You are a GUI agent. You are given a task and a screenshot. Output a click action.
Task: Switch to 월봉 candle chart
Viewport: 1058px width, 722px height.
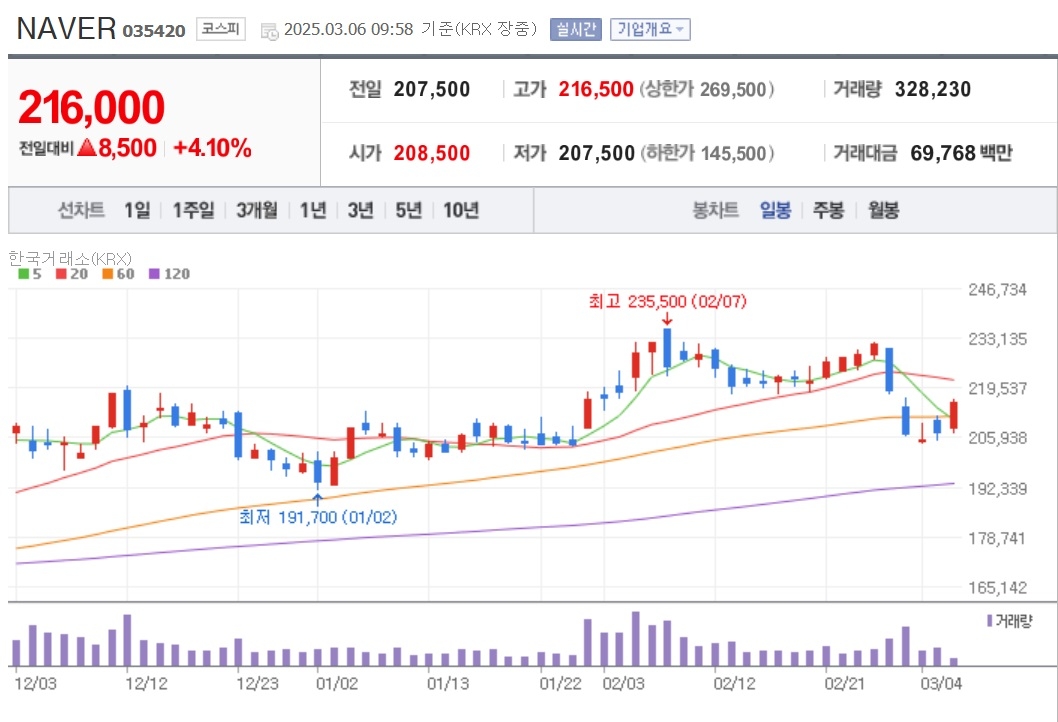point(883,210)
